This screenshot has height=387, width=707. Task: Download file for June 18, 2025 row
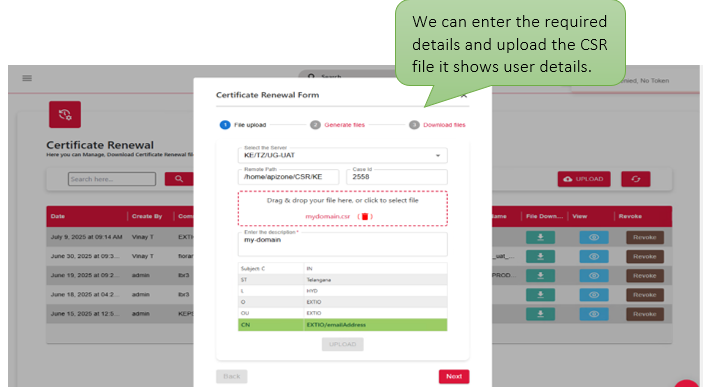pyautogui.click(x=540, y=295)
